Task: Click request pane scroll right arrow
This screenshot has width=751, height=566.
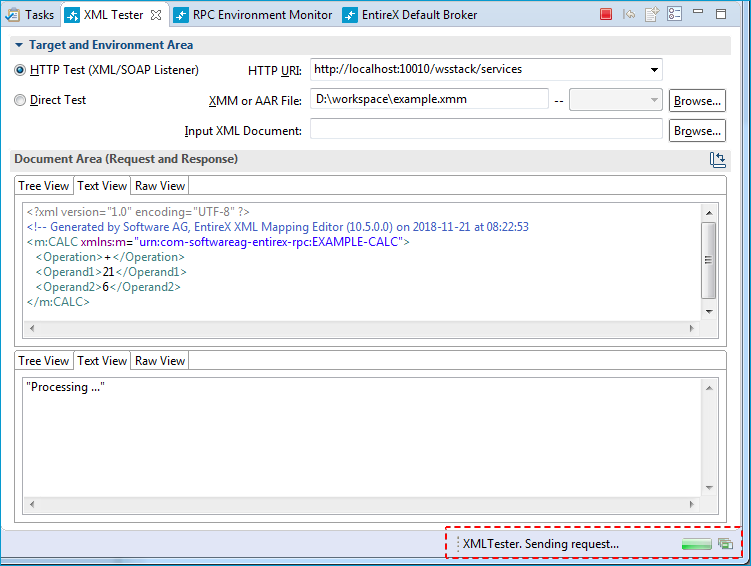Action: tap(692, 328)
